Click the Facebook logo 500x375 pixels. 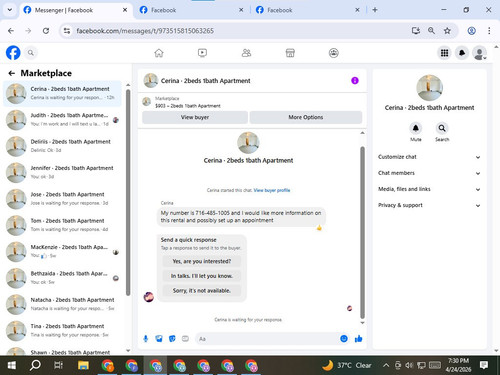13,53
